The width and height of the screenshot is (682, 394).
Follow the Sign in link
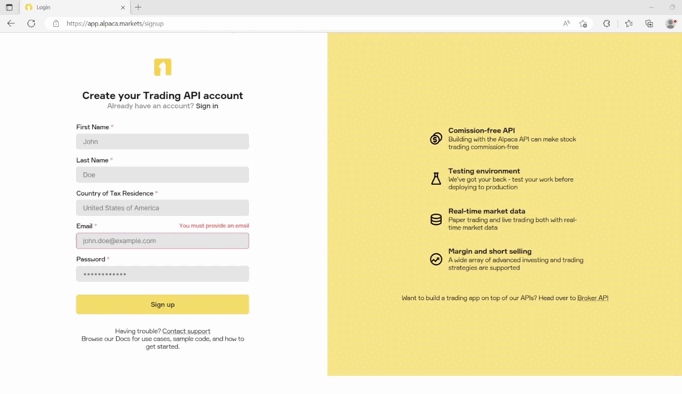[x=207, y=106]
